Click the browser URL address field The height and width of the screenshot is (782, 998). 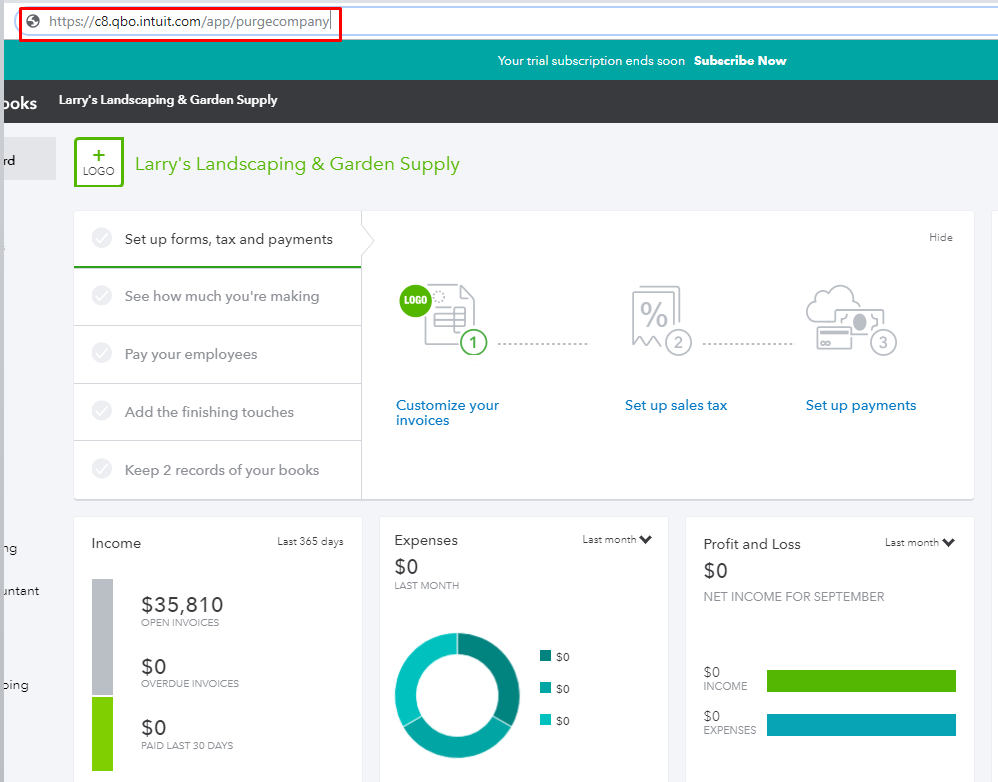509,21
